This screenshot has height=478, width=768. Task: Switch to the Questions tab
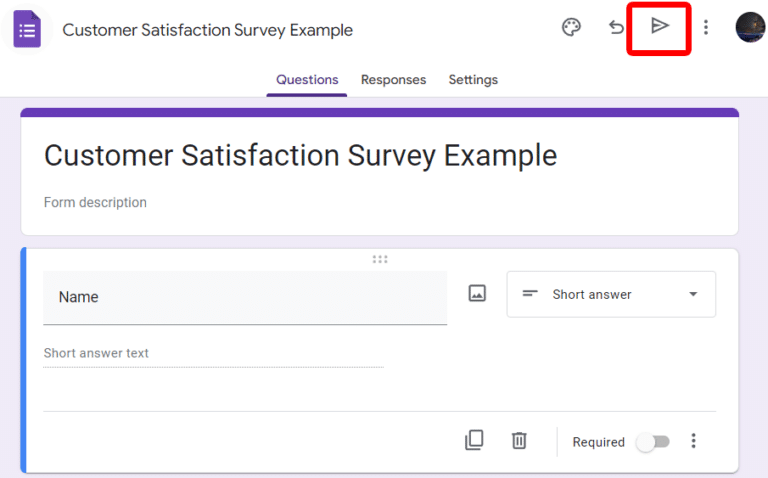[x=307, y=80]
